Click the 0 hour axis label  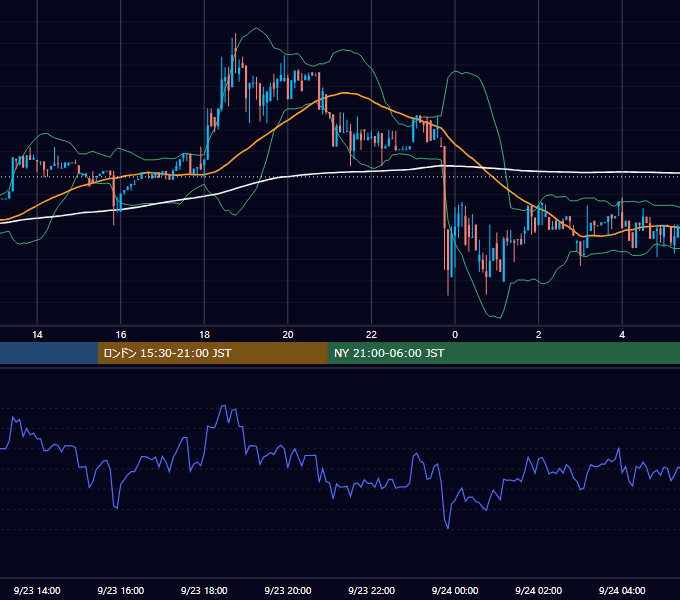click(x=455, y=335)
